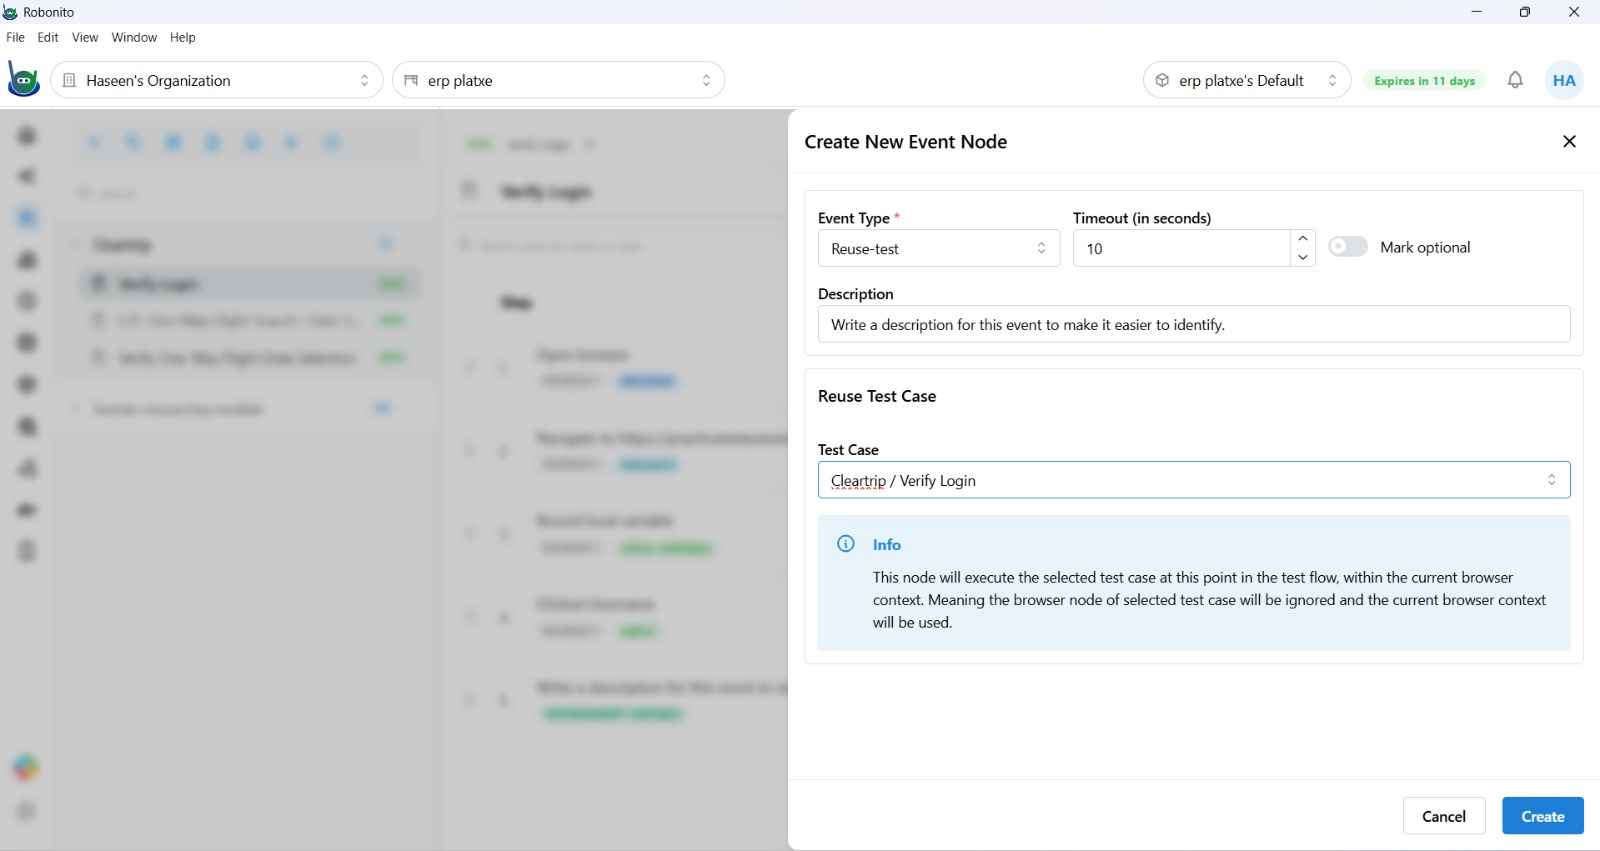This screenshot has width=1600, height=851.
Task: Open the erp platxe's Default environment dropdown
Action: (x=1247, y=80)
